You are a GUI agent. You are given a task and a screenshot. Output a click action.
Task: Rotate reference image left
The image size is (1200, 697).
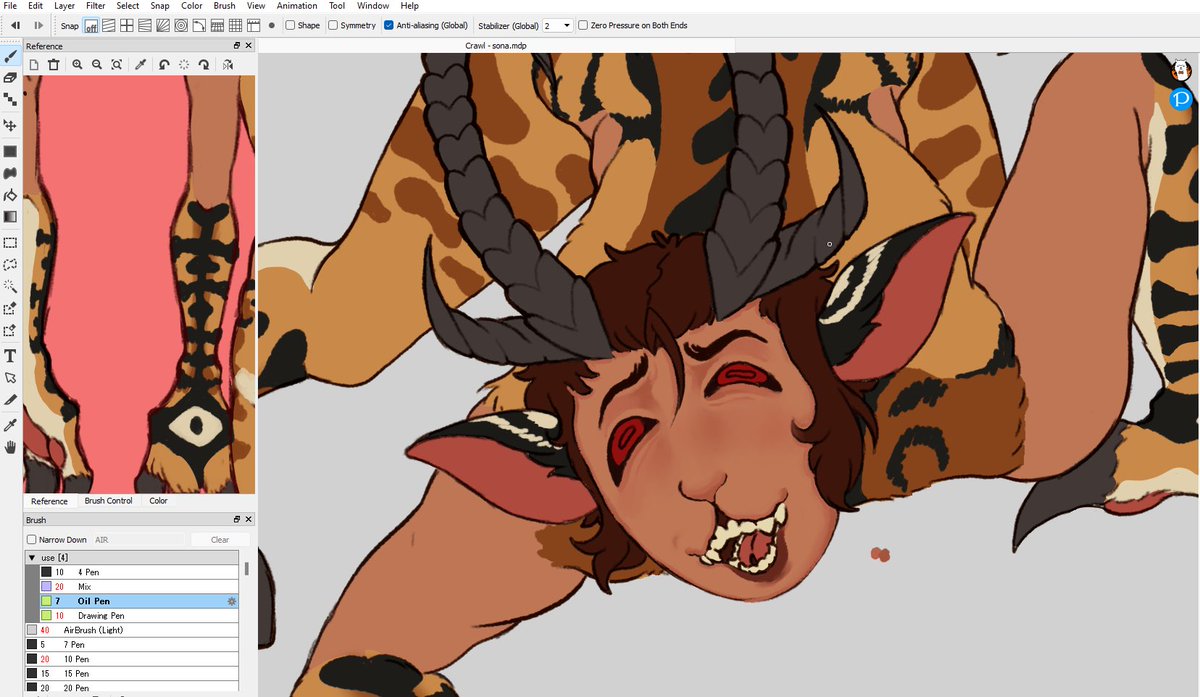click(x=164, y=64)
